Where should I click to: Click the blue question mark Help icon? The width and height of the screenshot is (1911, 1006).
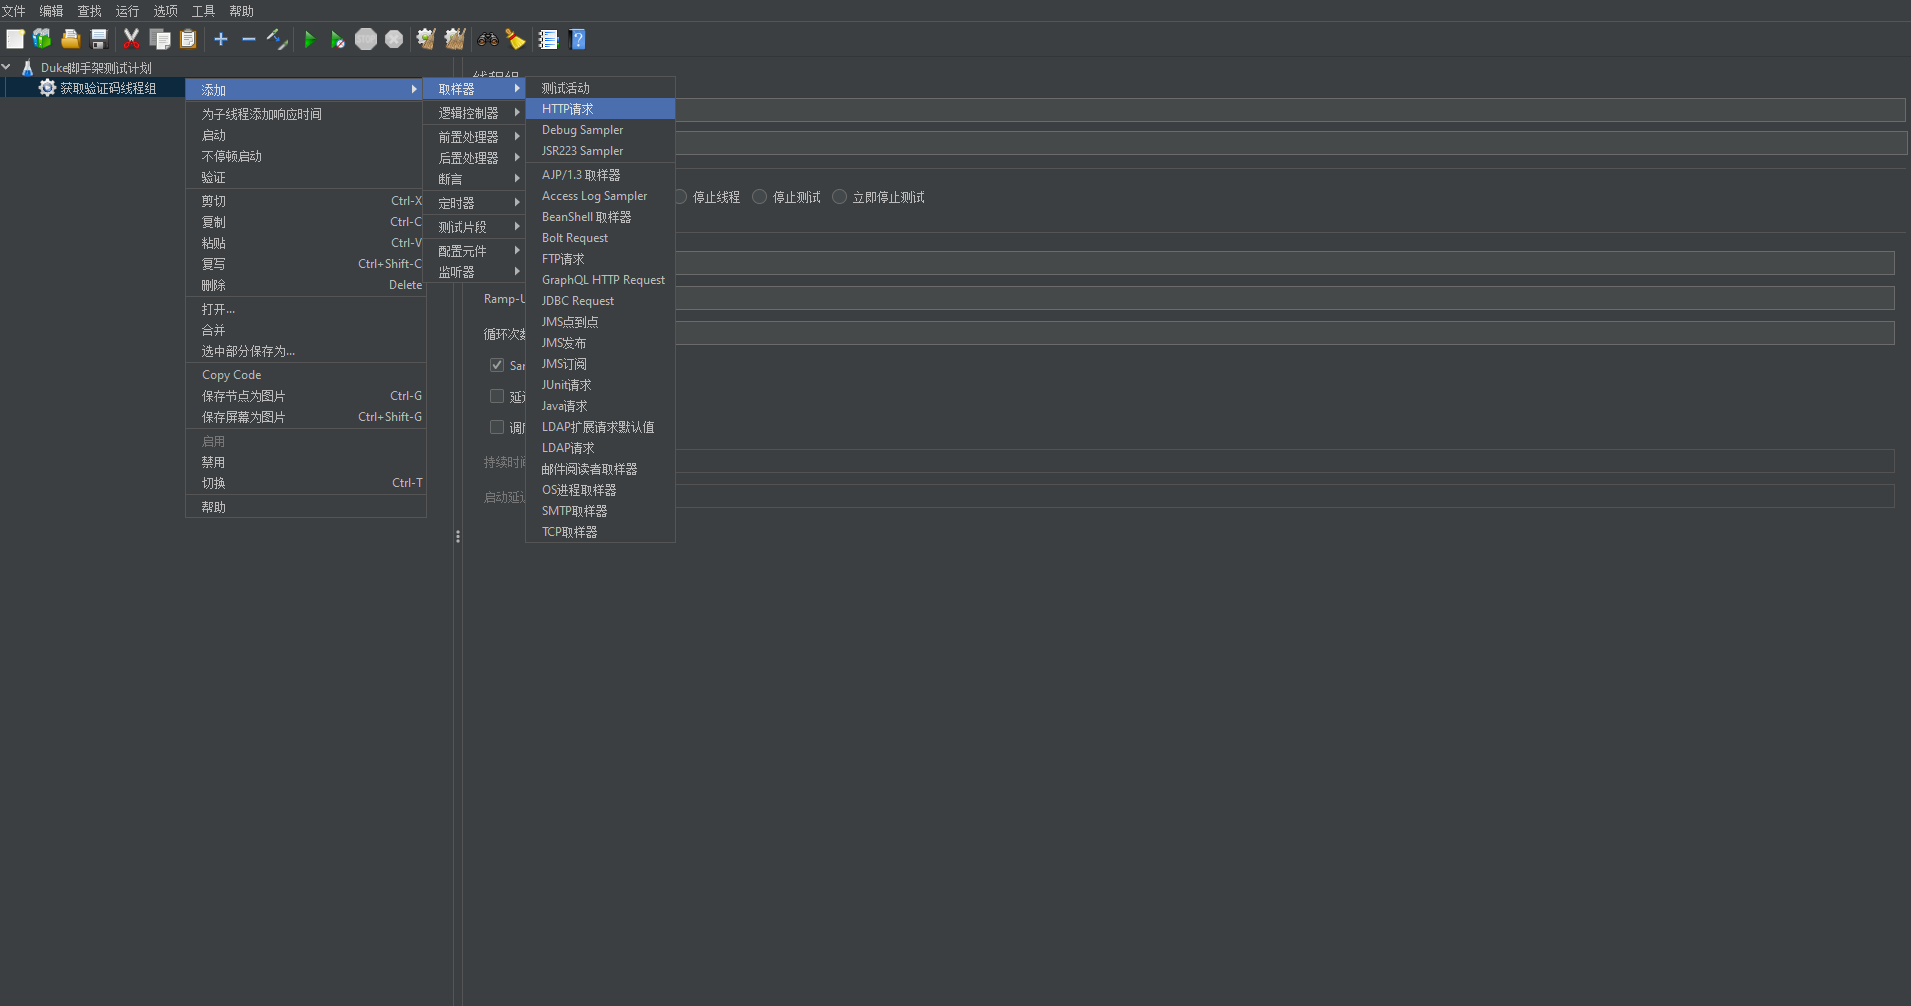point(577,39)
